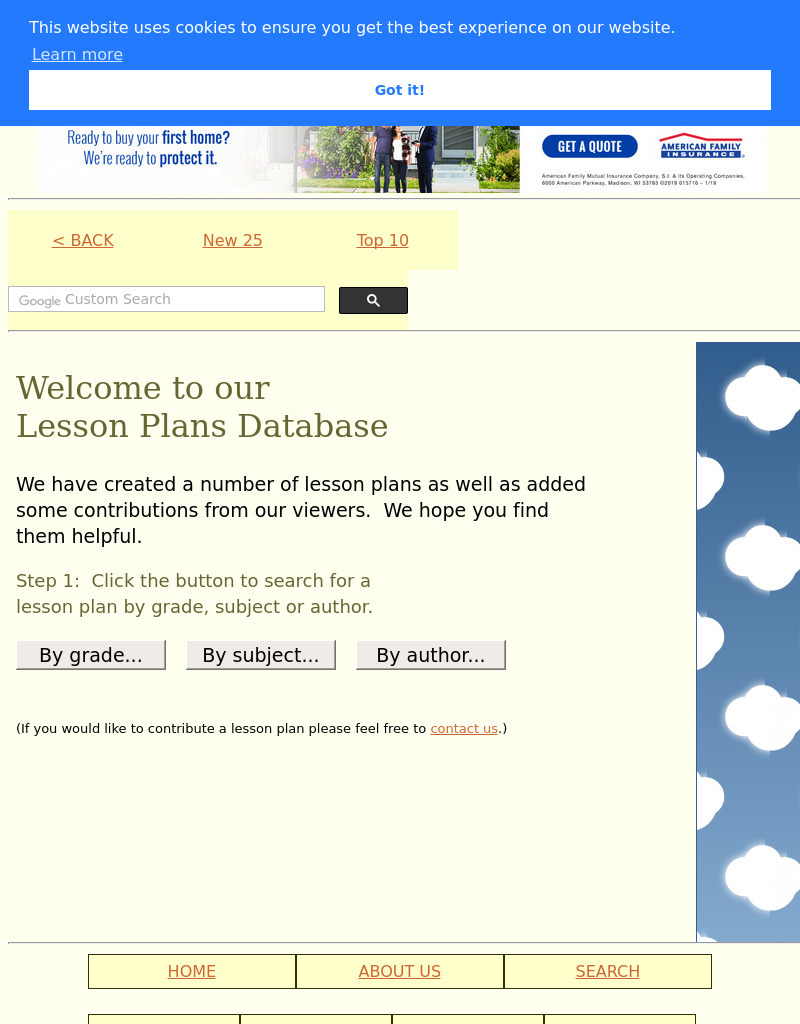The height and width of the screenshot is (1024, 800).
Task: Open the ABOUT US footer link
Action: (400, 971)
